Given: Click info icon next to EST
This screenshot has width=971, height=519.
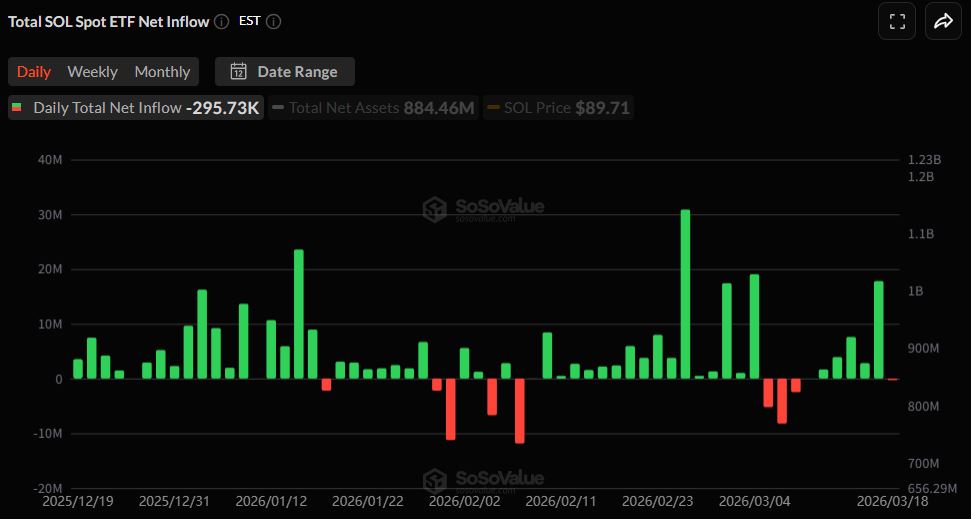Looking at the screenshot, I should pyautogui.click(x=273, y=21).
